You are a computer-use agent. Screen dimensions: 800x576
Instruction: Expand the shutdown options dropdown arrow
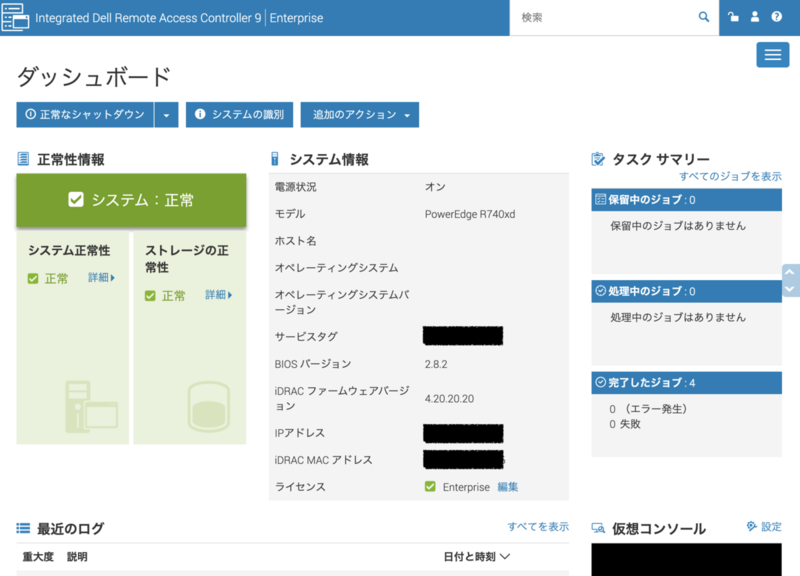click(x=166, y=115)
